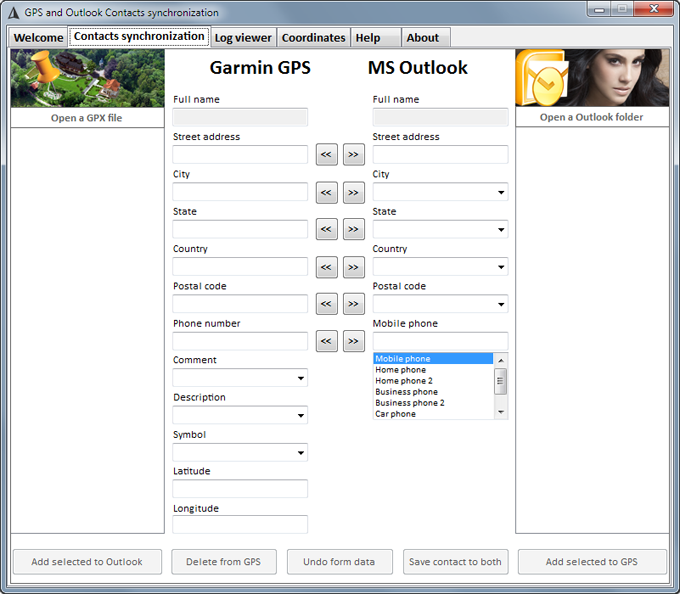Focus the Garmin City field

coord(240,192)
